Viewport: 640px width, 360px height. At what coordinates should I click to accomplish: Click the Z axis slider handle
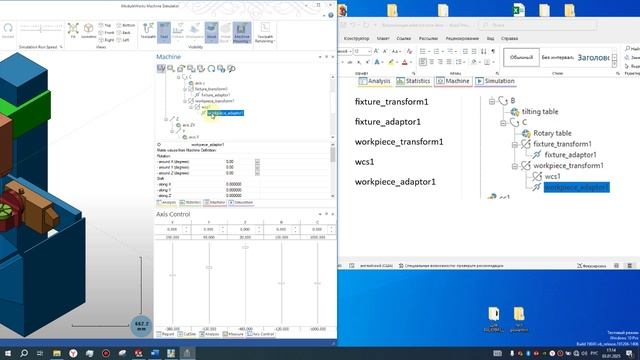click(x=245, y=247)
